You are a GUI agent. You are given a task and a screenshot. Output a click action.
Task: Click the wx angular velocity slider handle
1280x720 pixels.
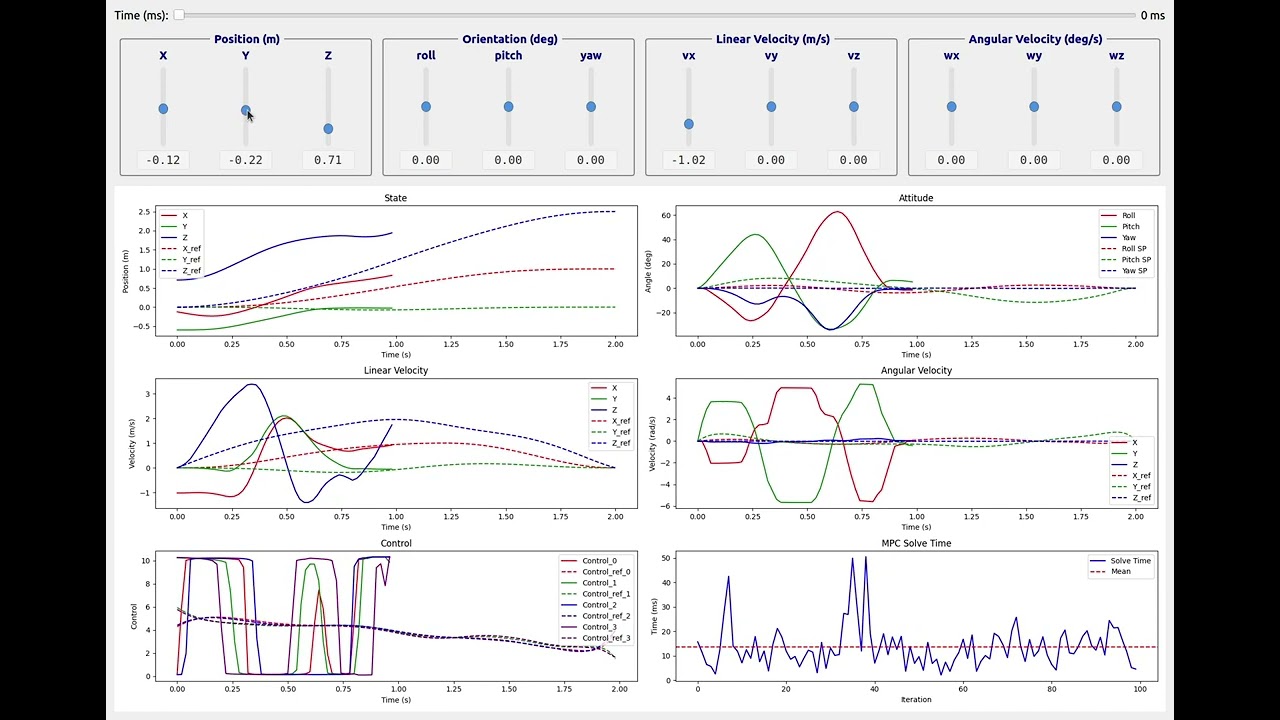pyautogui.click(x=951, y=106)
